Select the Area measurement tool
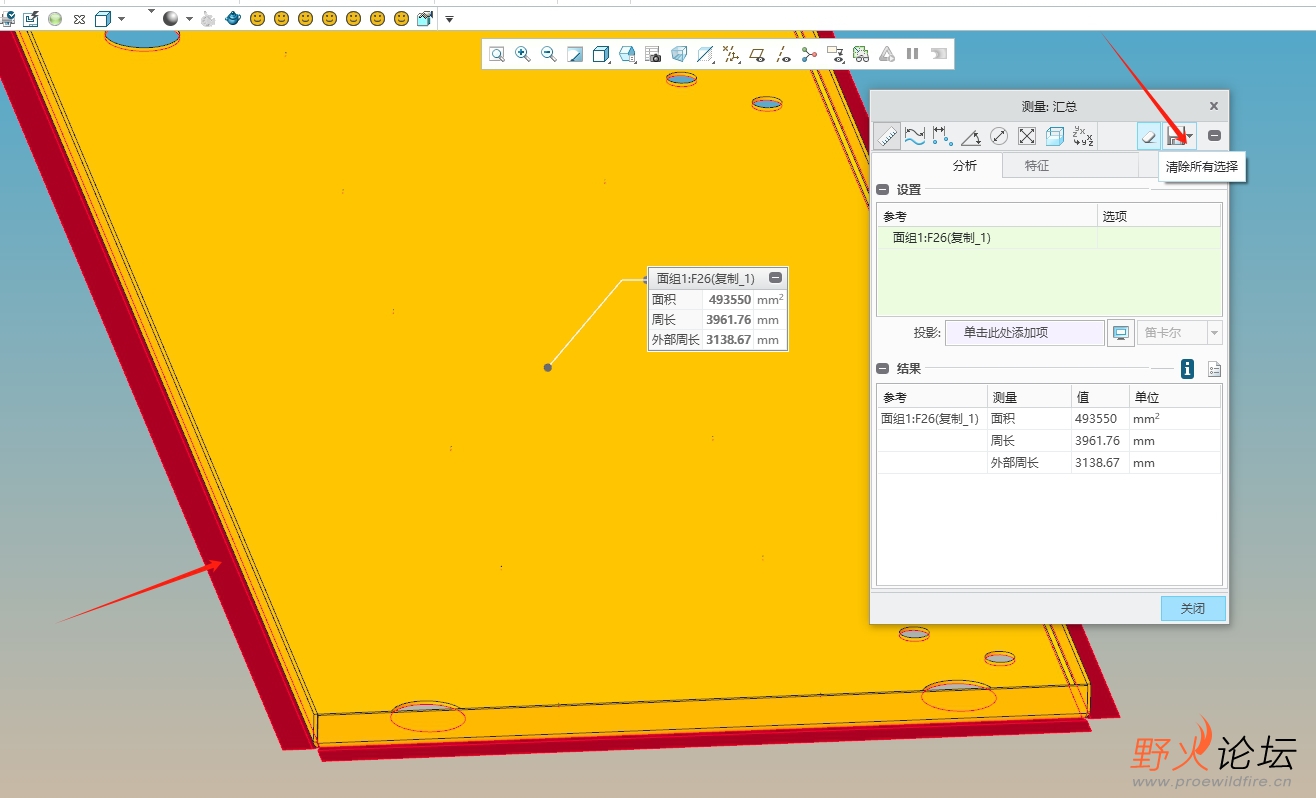This screenshot has width=1316, height=798. 1026,136
